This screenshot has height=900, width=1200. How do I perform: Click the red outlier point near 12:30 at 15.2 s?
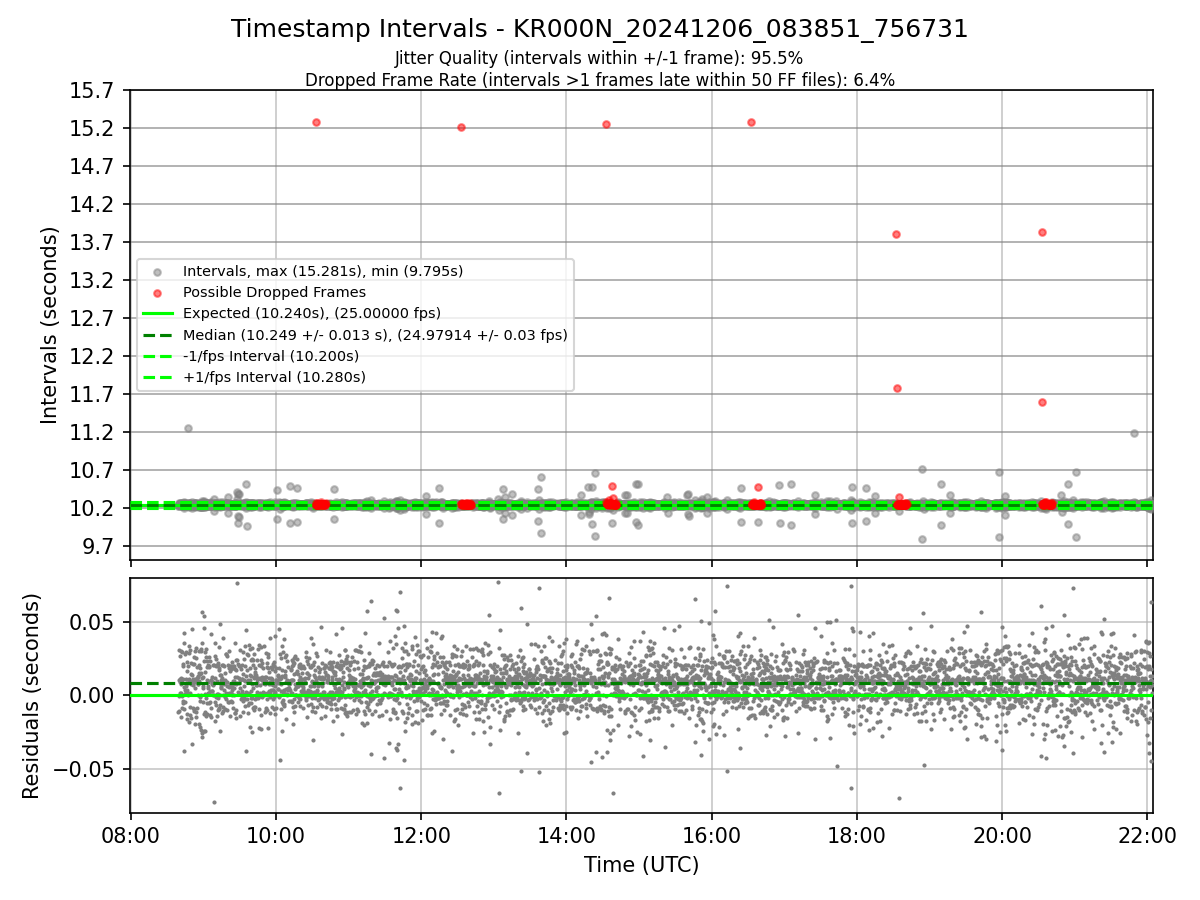point(461,127)
